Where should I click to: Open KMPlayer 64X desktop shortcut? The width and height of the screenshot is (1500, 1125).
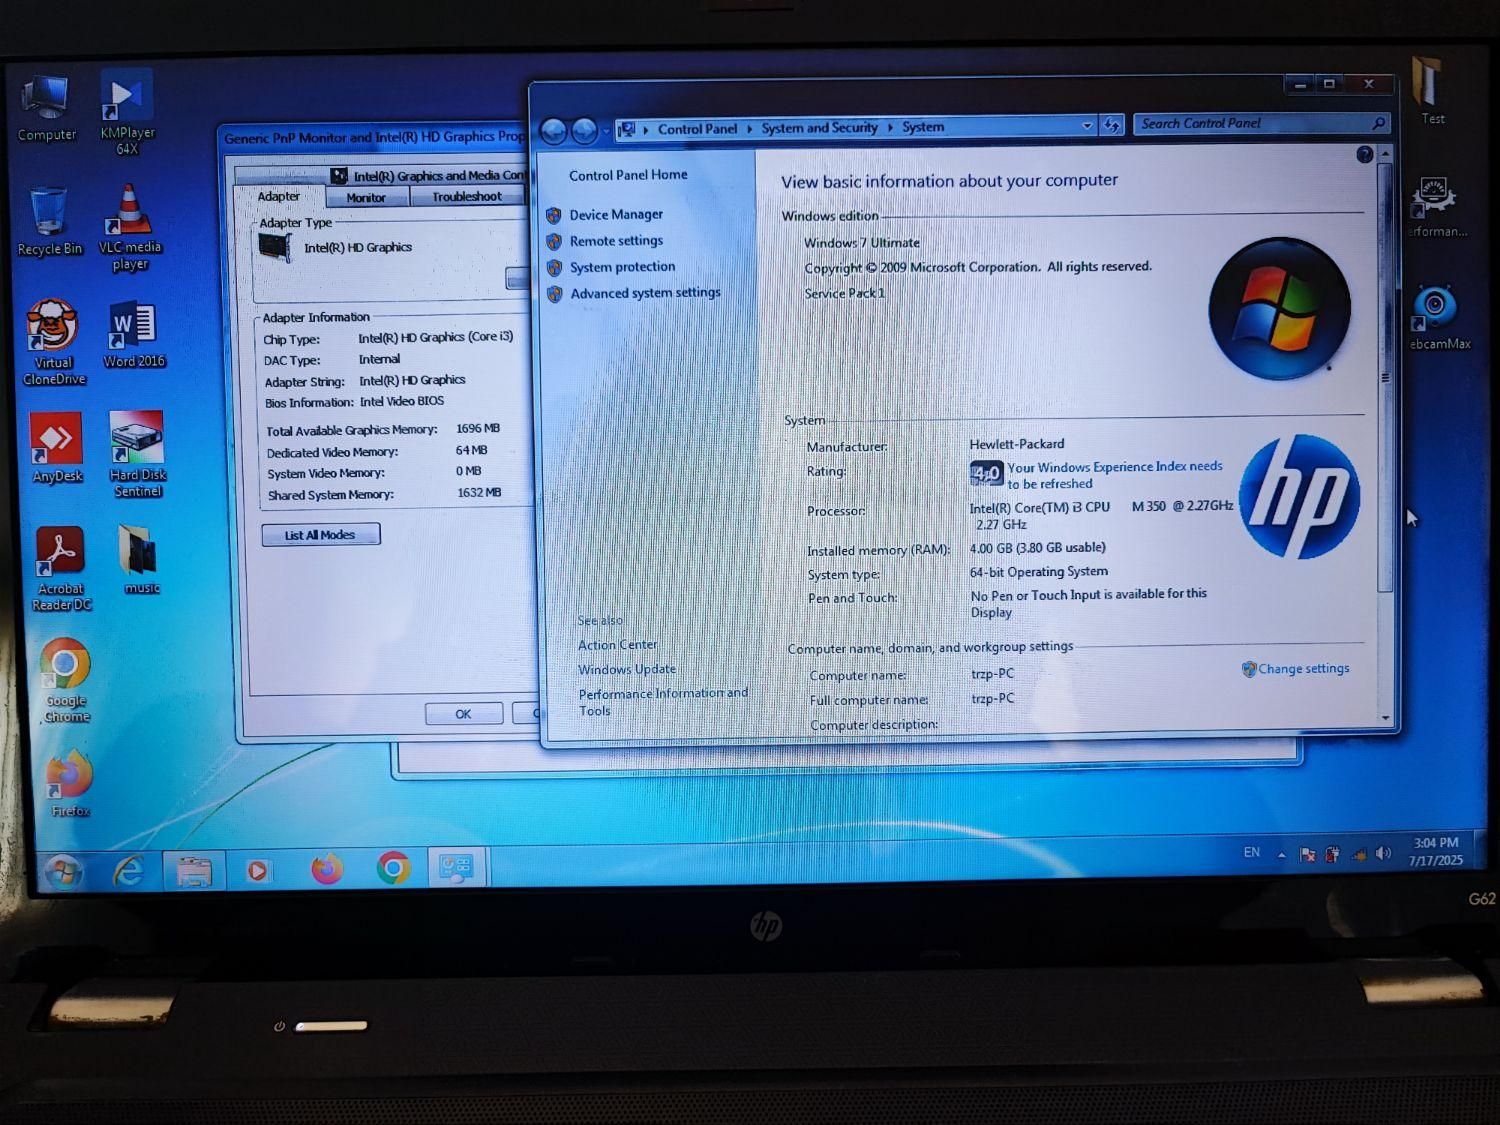coord(127,112)
